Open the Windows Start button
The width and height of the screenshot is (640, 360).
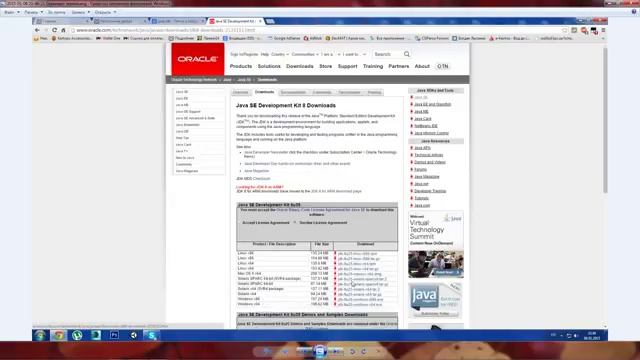click(x=40, y=336)
